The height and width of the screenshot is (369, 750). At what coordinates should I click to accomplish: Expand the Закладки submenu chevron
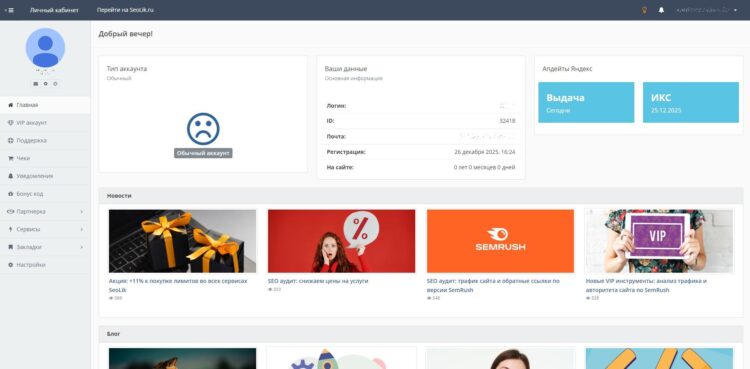pos(81,247)
